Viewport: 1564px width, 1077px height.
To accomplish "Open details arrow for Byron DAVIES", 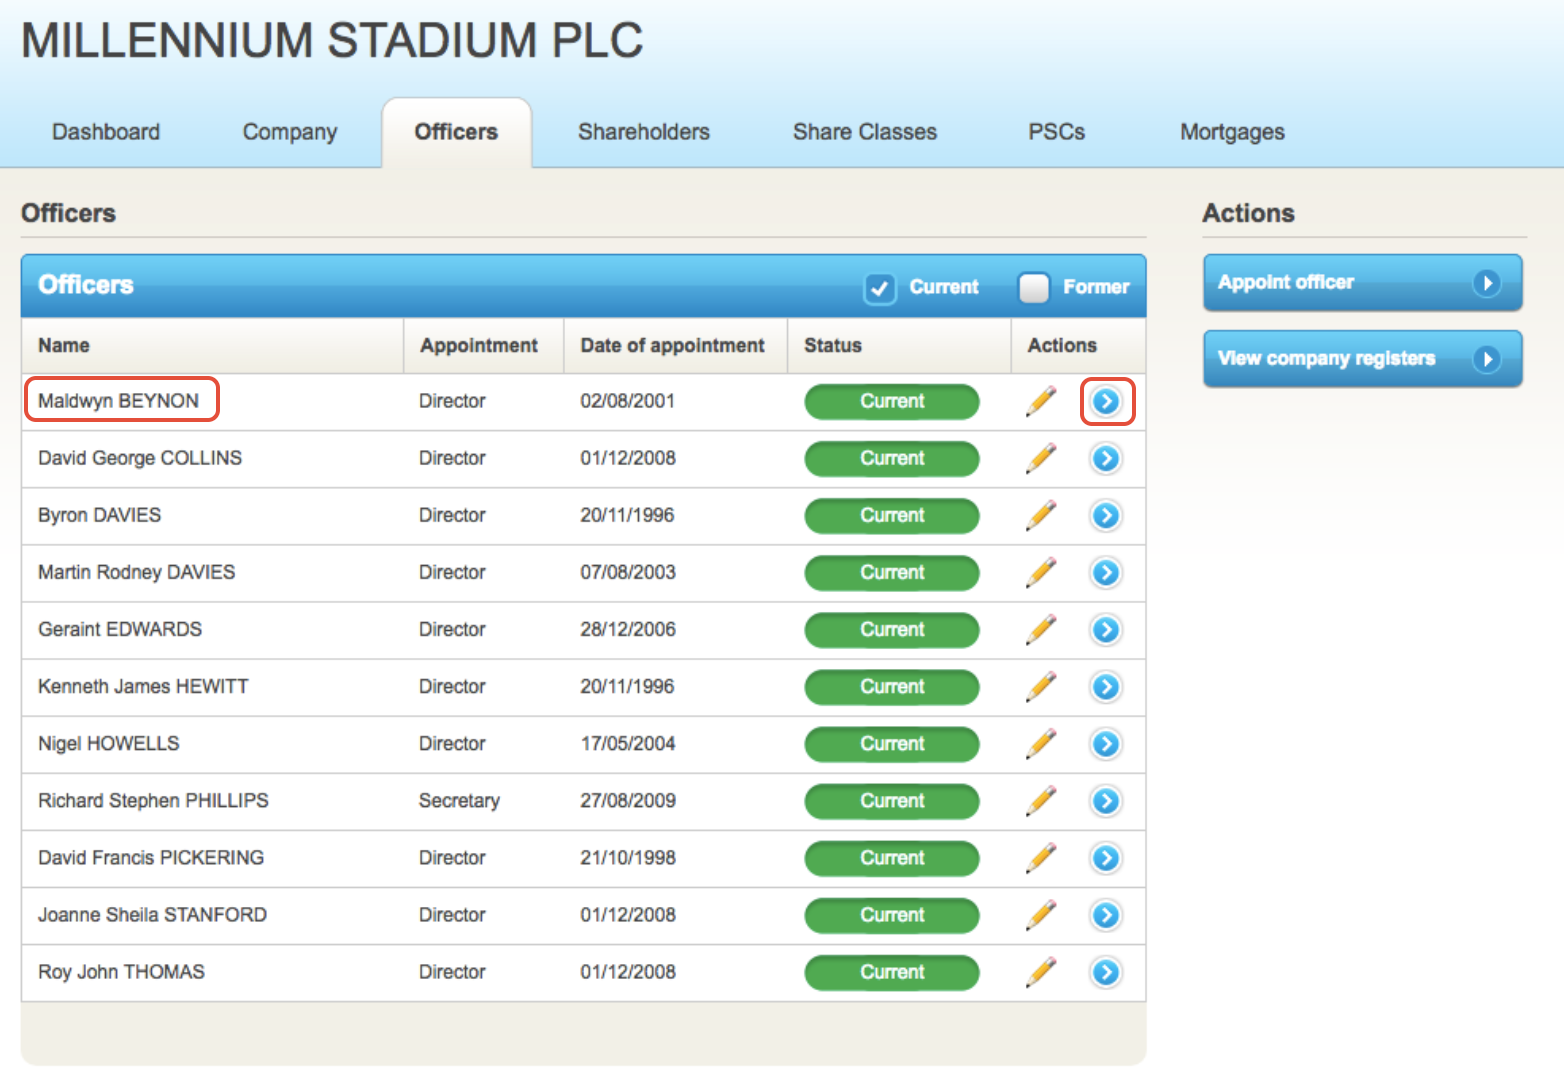I will (1106, 515).
